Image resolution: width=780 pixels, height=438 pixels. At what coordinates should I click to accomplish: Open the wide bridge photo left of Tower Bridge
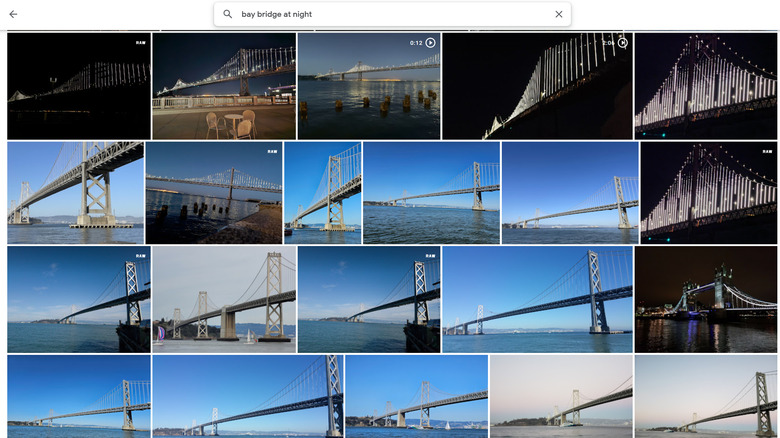point(537,299)
